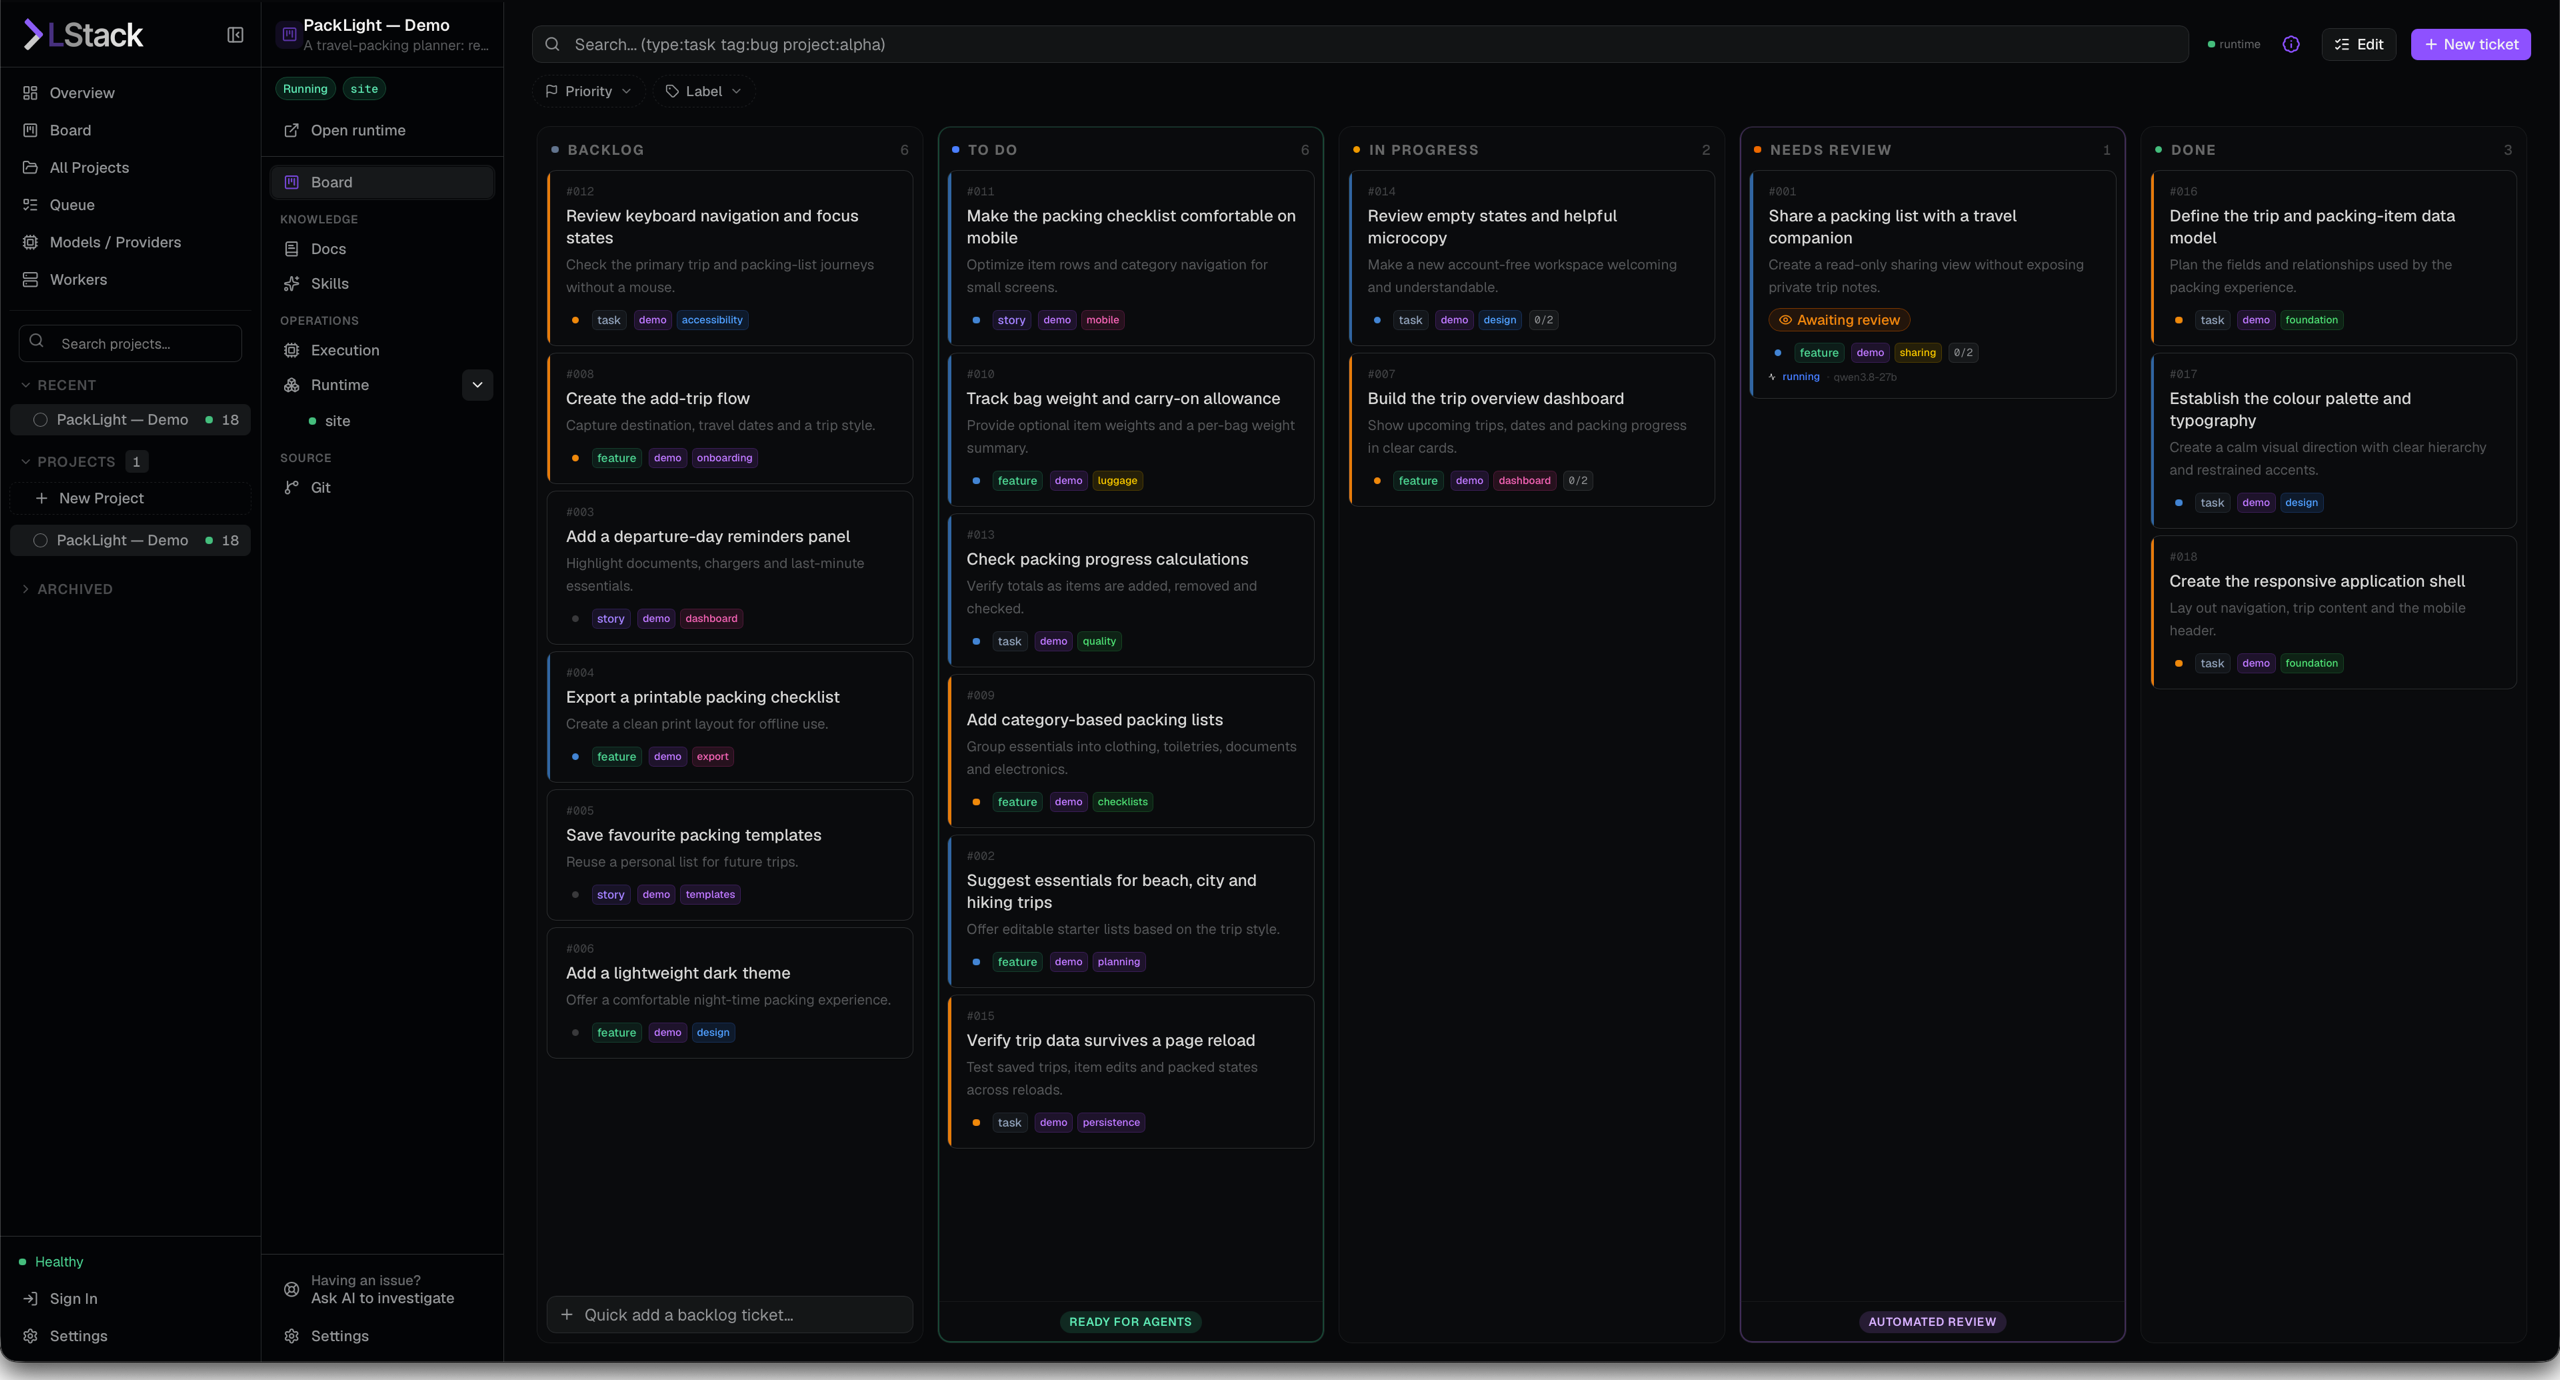Click the site runtime entry

pos(337,421)
